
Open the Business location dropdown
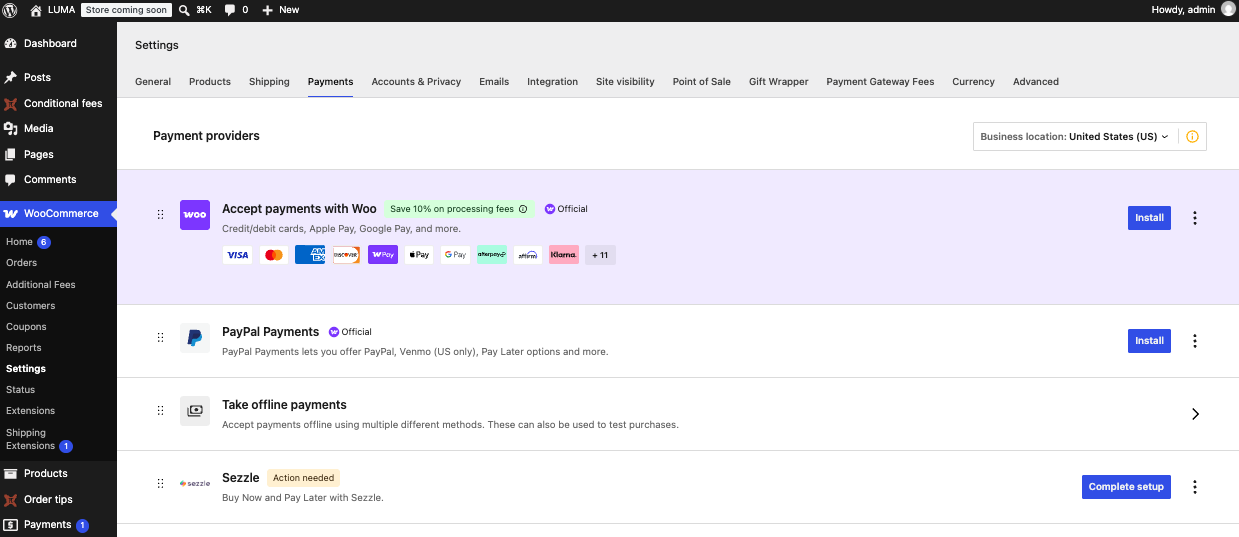(x=1075, y=137)
